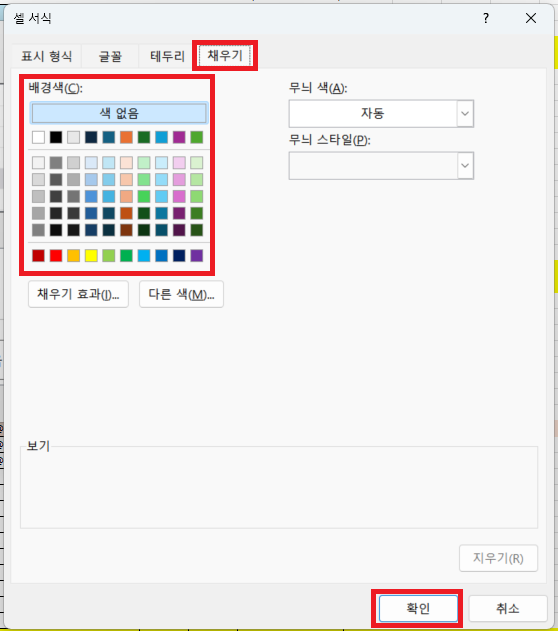Open help with the question mark icon
This screenshot has height=631, width=558.
pyautogui.click(x=486, y=18)
